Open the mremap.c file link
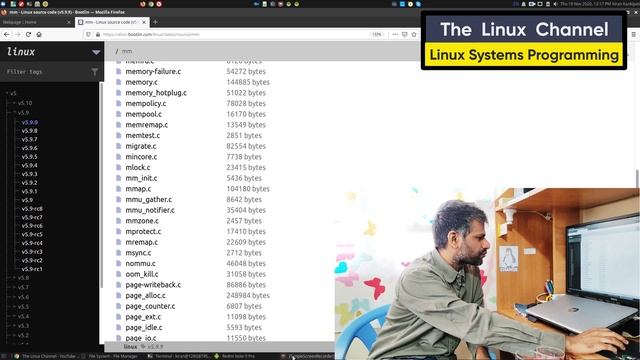The height and width of the screenshot is (360, 640). [141, 242]
